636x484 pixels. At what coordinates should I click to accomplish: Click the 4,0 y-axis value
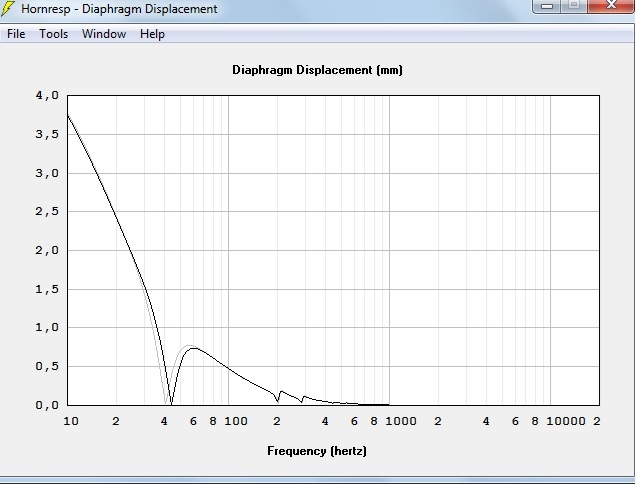[x=47, y=95]
